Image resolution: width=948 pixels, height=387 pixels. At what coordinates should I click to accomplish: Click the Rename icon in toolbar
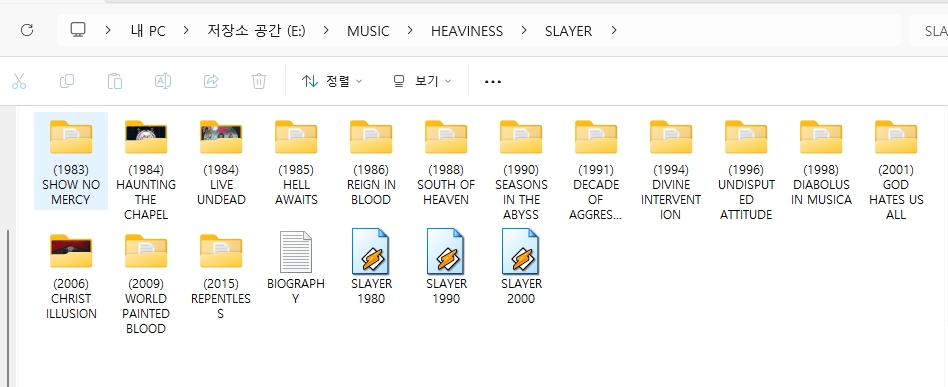(x=163, y=81)
